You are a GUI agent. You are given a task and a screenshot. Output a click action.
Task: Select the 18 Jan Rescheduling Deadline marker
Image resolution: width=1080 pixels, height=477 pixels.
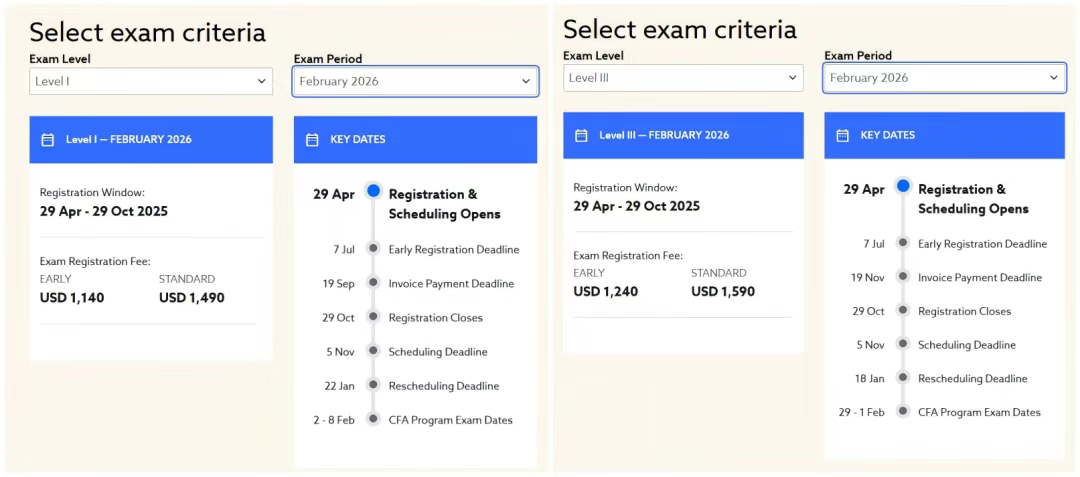(x=903, y=378)
